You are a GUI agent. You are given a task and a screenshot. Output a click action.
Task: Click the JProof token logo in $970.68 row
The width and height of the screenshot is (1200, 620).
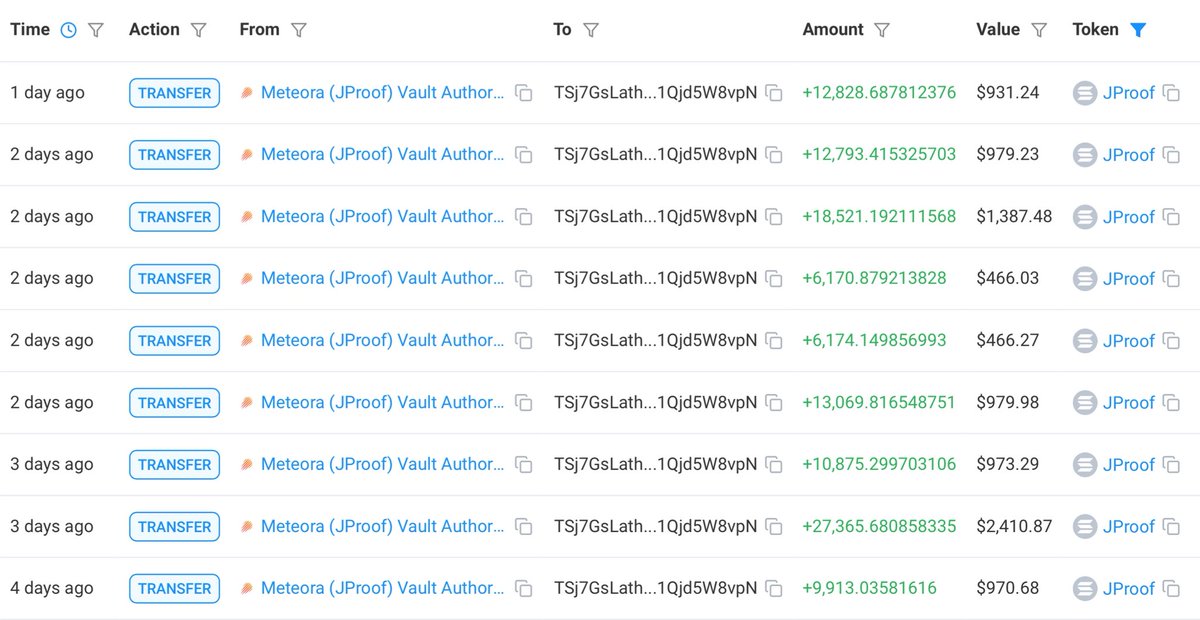1085,589
